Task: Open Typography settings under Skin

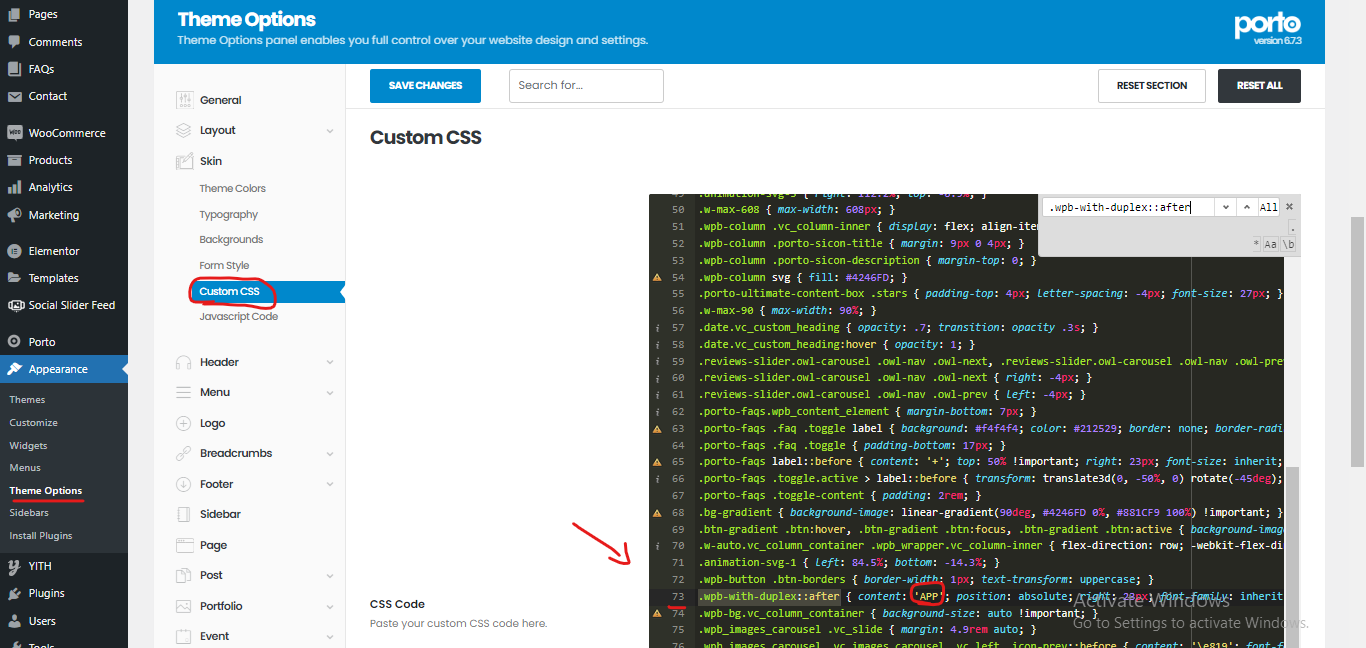Action: click(x=228, y=214)
